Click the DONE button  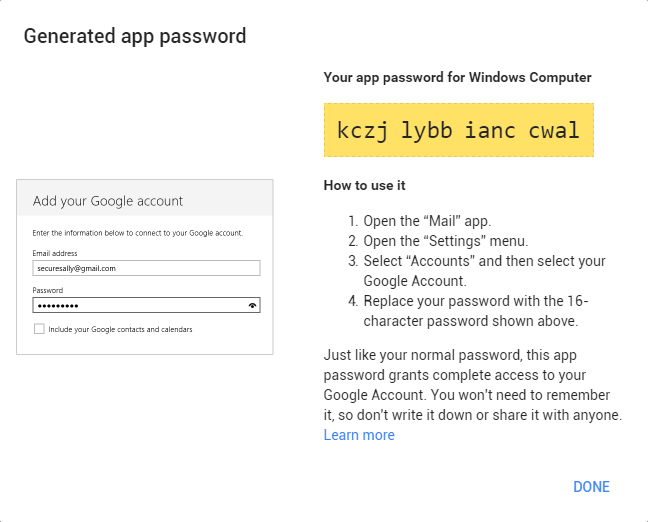591,487
